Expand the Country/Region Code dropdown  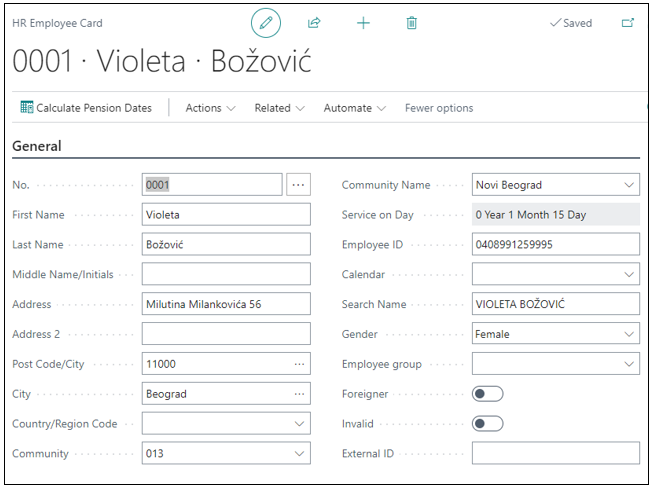(299, 424)
